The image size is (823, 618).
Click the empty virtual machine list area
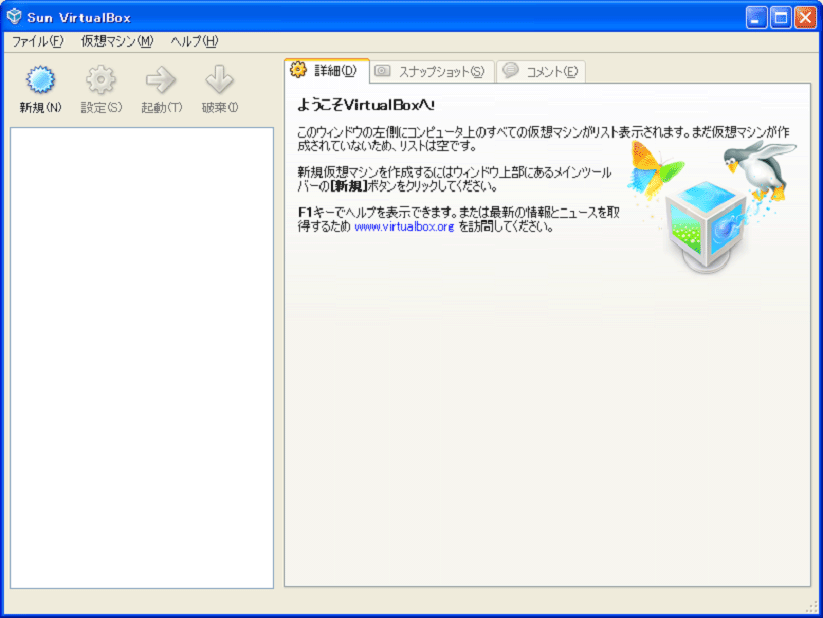142,358
